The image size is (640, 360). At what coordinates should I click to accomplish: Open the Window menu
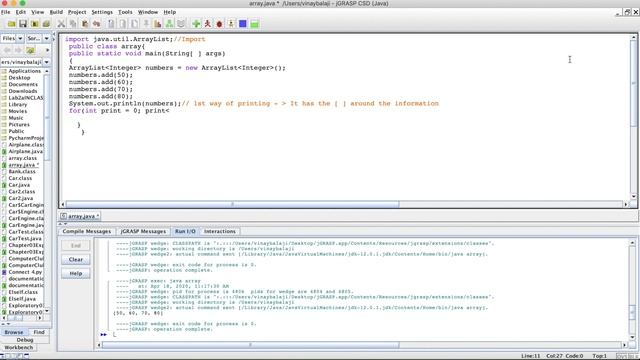pyautogui.click(x=148, y=12)
